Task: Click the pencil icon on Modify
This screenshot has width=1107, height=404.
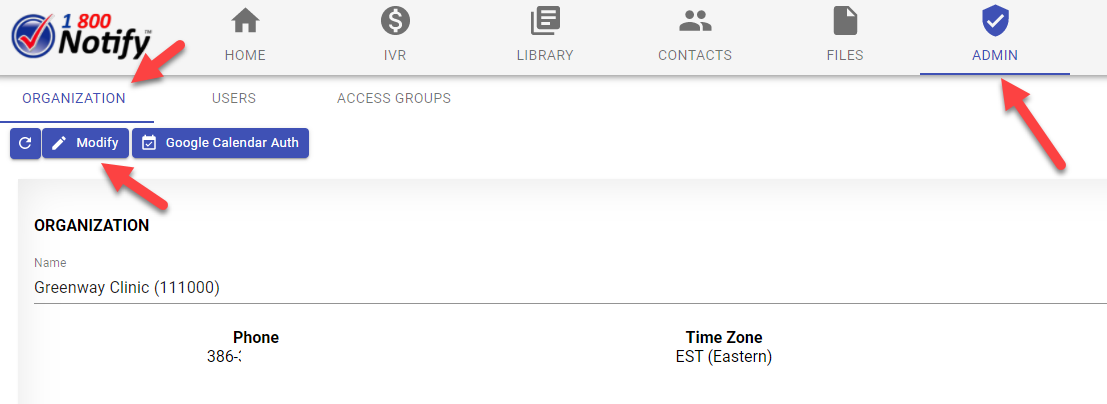Action: pyautogui.click(x=59, y=143)
